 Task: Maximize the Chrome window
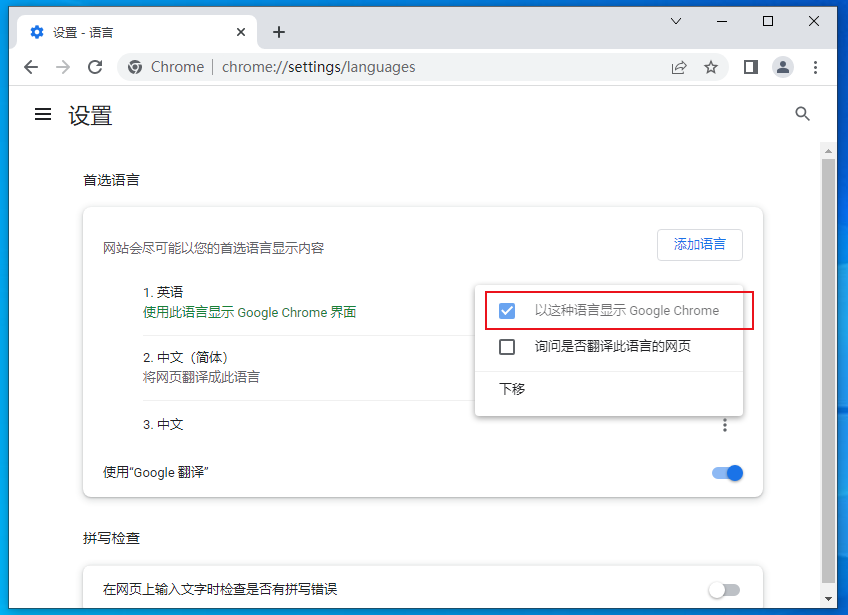pyautogui.click(x=767, y=21)
